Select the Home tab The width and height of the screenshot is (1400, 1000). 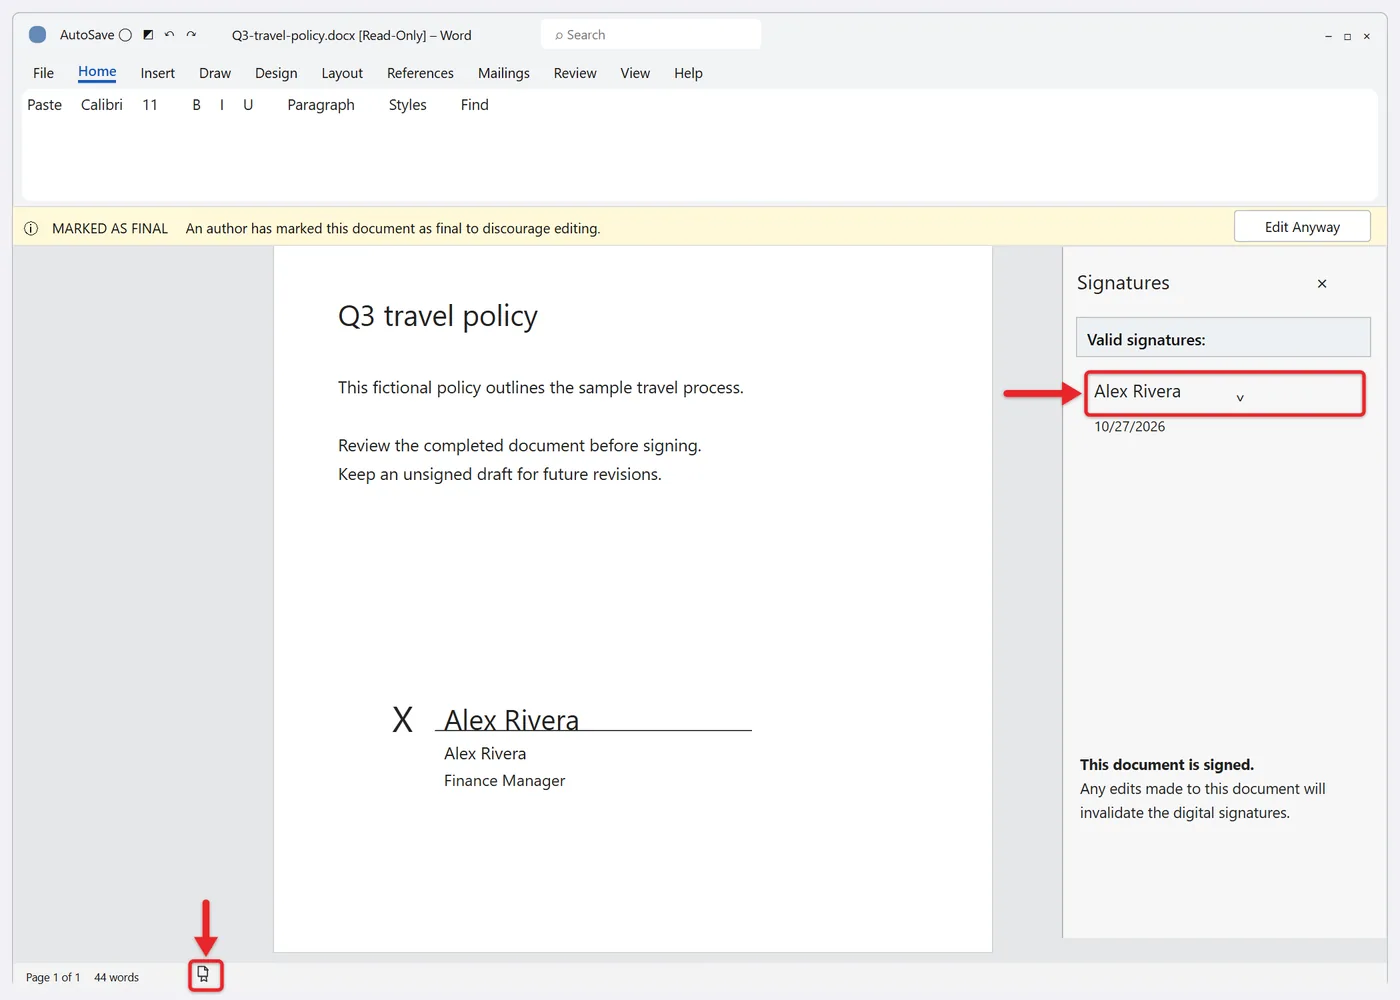(x=97, y=72)
